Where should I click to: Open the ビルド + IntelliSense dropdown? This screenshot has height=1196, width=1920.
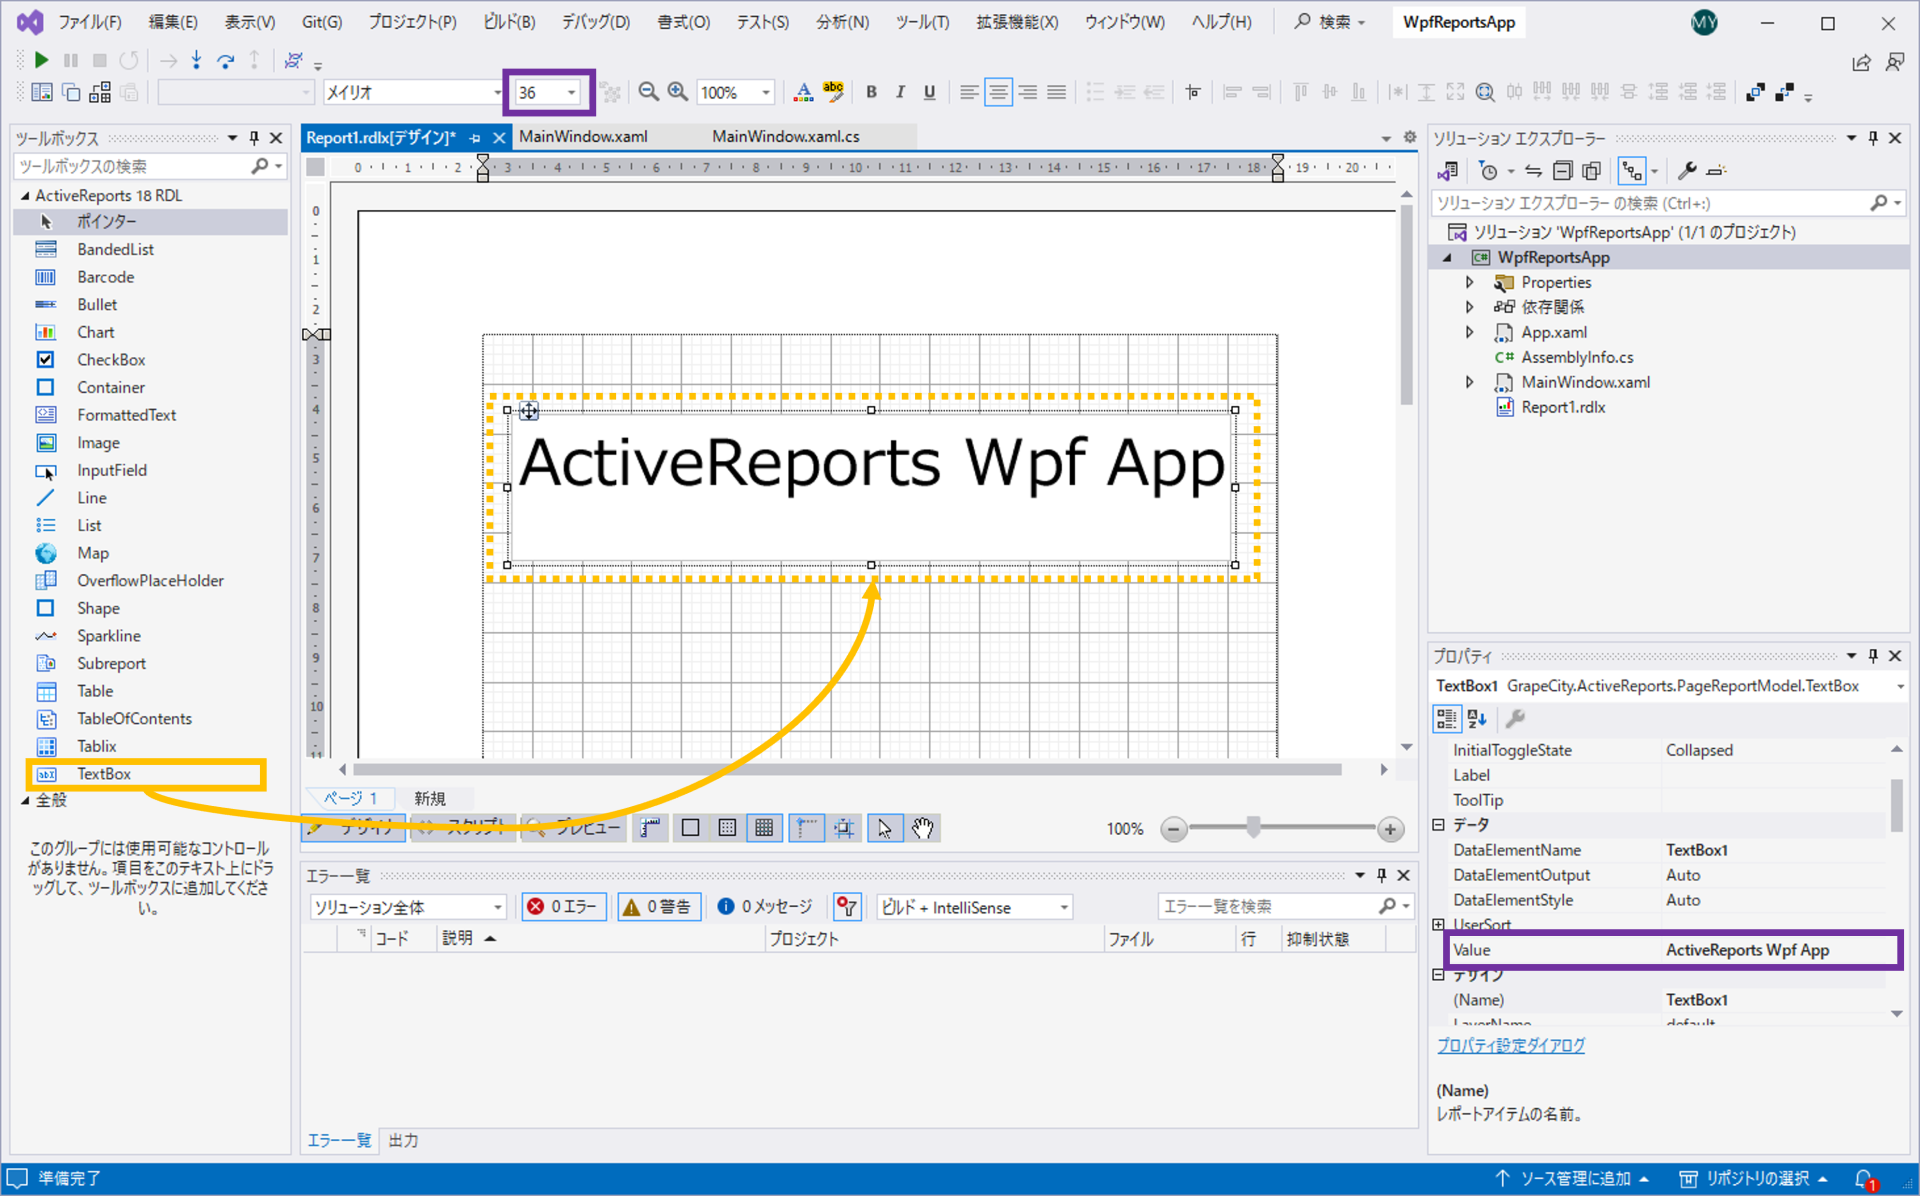click(974, 907)
